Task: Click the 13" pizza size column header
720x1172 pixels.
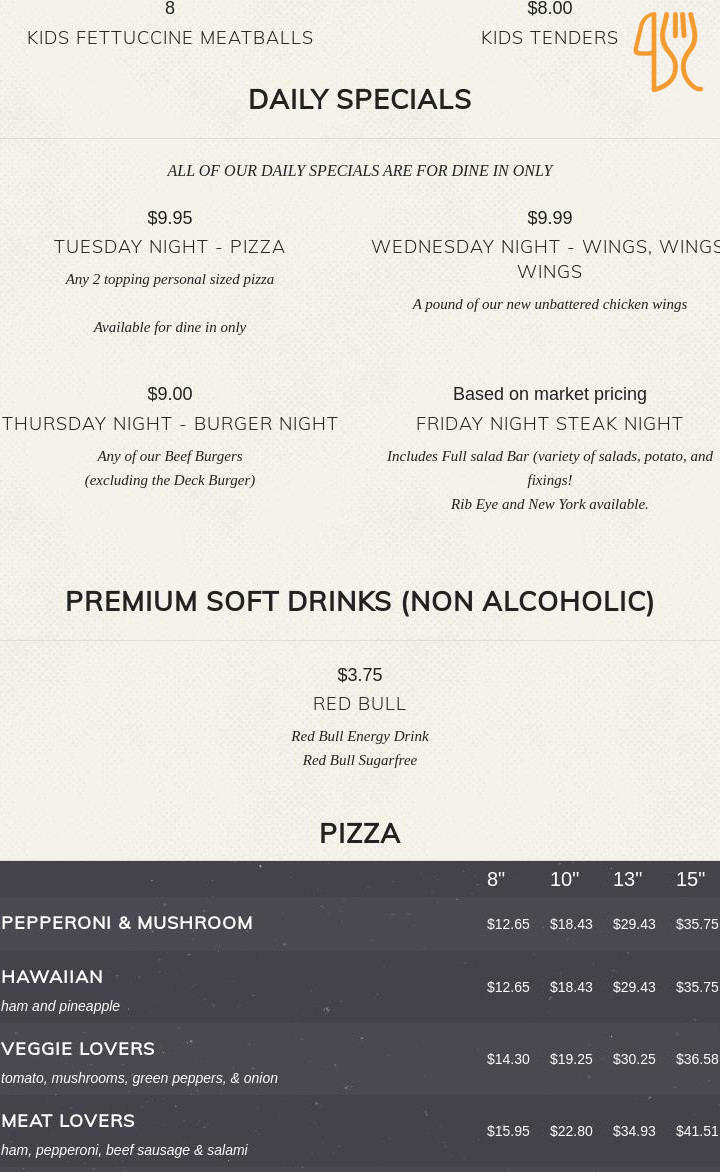Action: 627,880
